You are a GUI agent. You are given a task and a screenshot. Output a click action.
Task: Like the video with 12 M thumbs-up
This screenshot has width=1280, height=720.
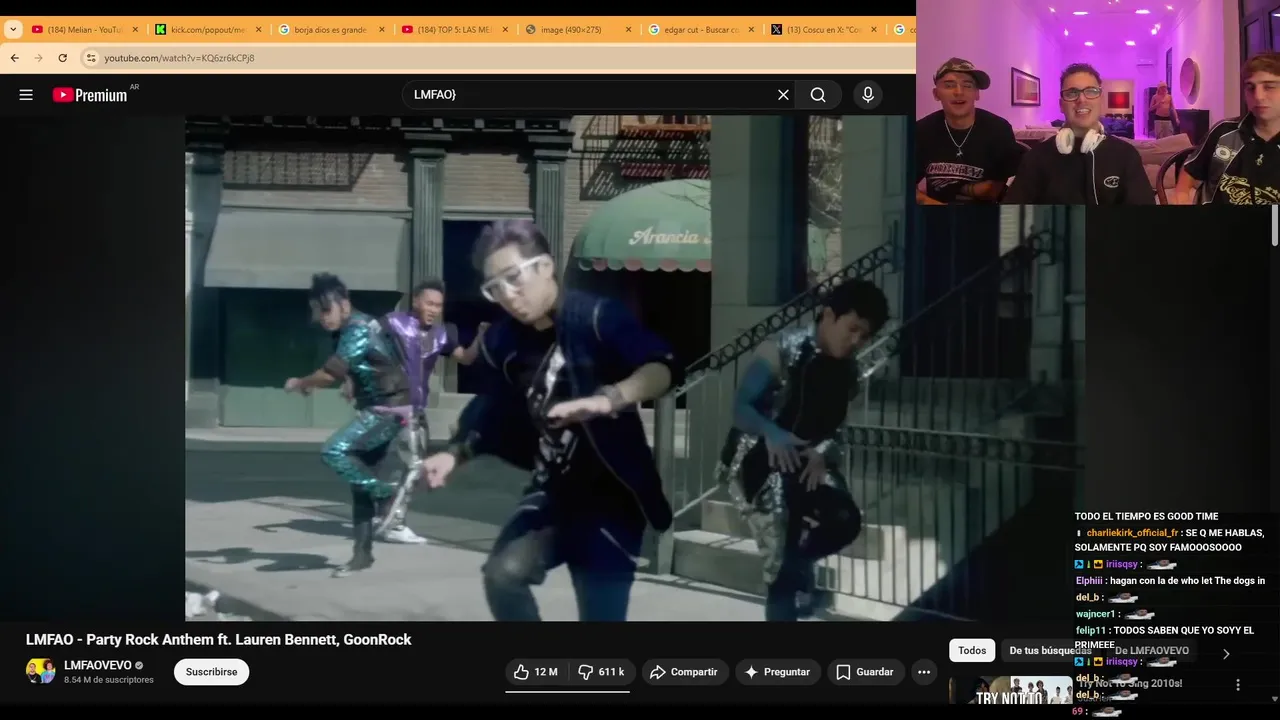(536, 672)
